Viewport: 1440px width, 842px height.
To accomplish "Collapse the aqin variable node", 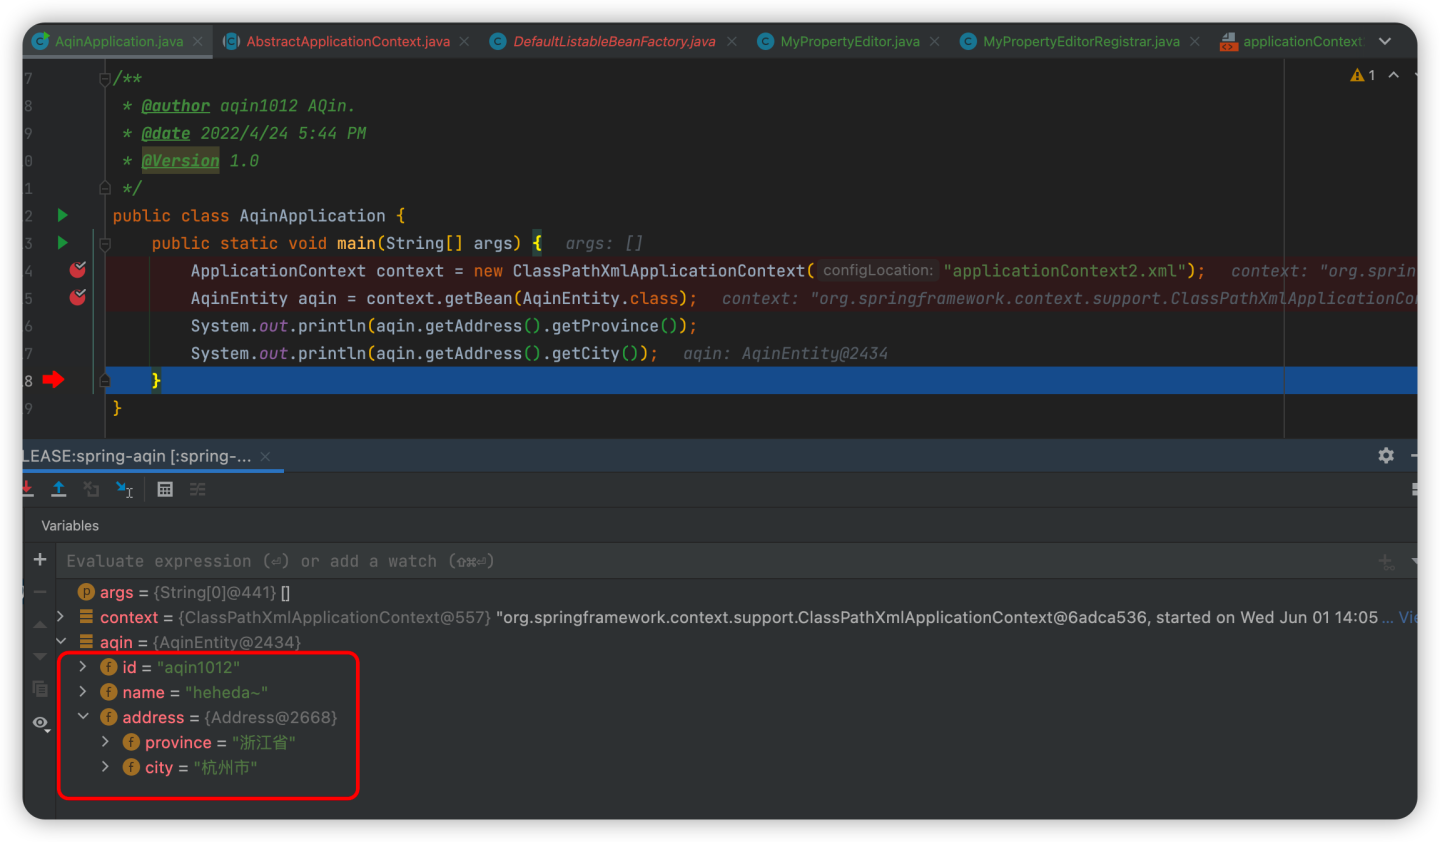I will (x=60, y=642).
